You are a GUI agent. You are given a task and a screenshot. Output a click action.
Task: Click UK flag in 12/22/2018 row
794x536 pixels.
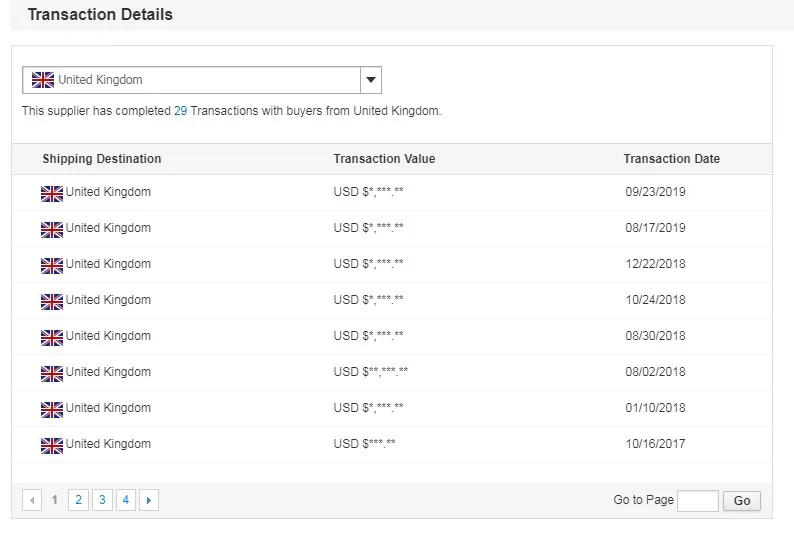(51, 265)
